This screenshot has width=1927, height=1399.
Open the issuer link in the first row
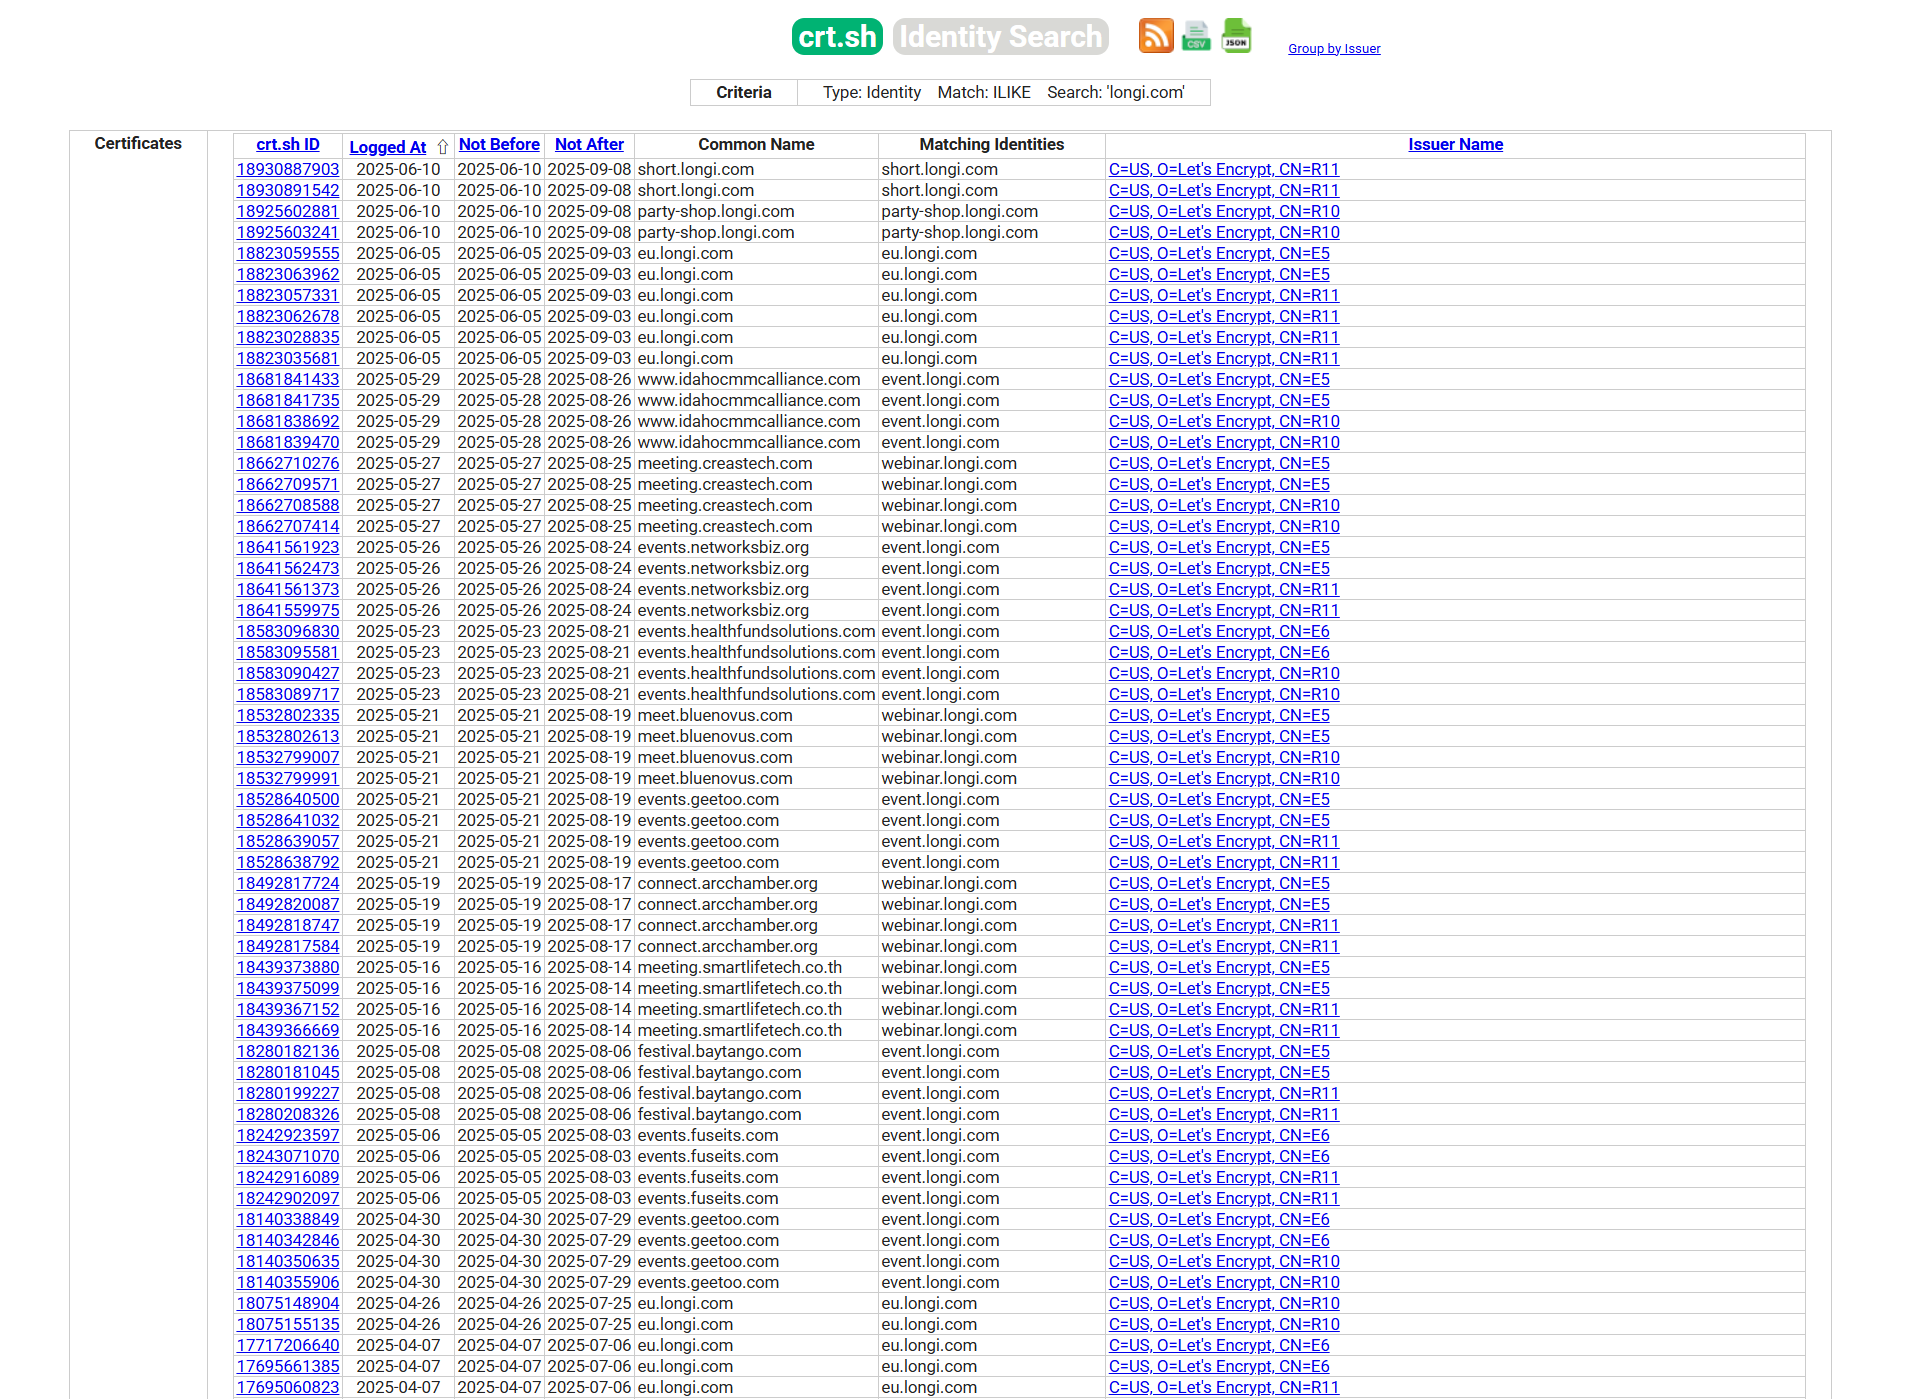[x=1223, y=169]
